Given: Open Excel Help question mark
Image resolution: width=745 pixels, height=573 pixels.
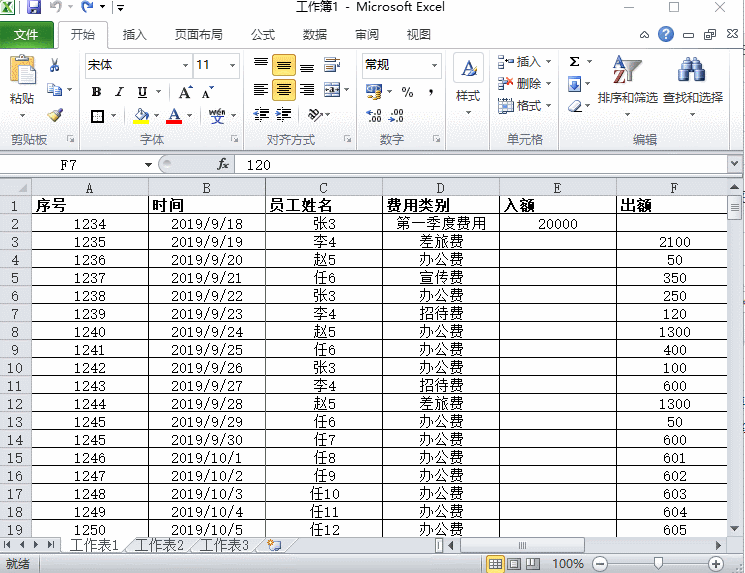Looking at the screenshot, I should [666, 34].
